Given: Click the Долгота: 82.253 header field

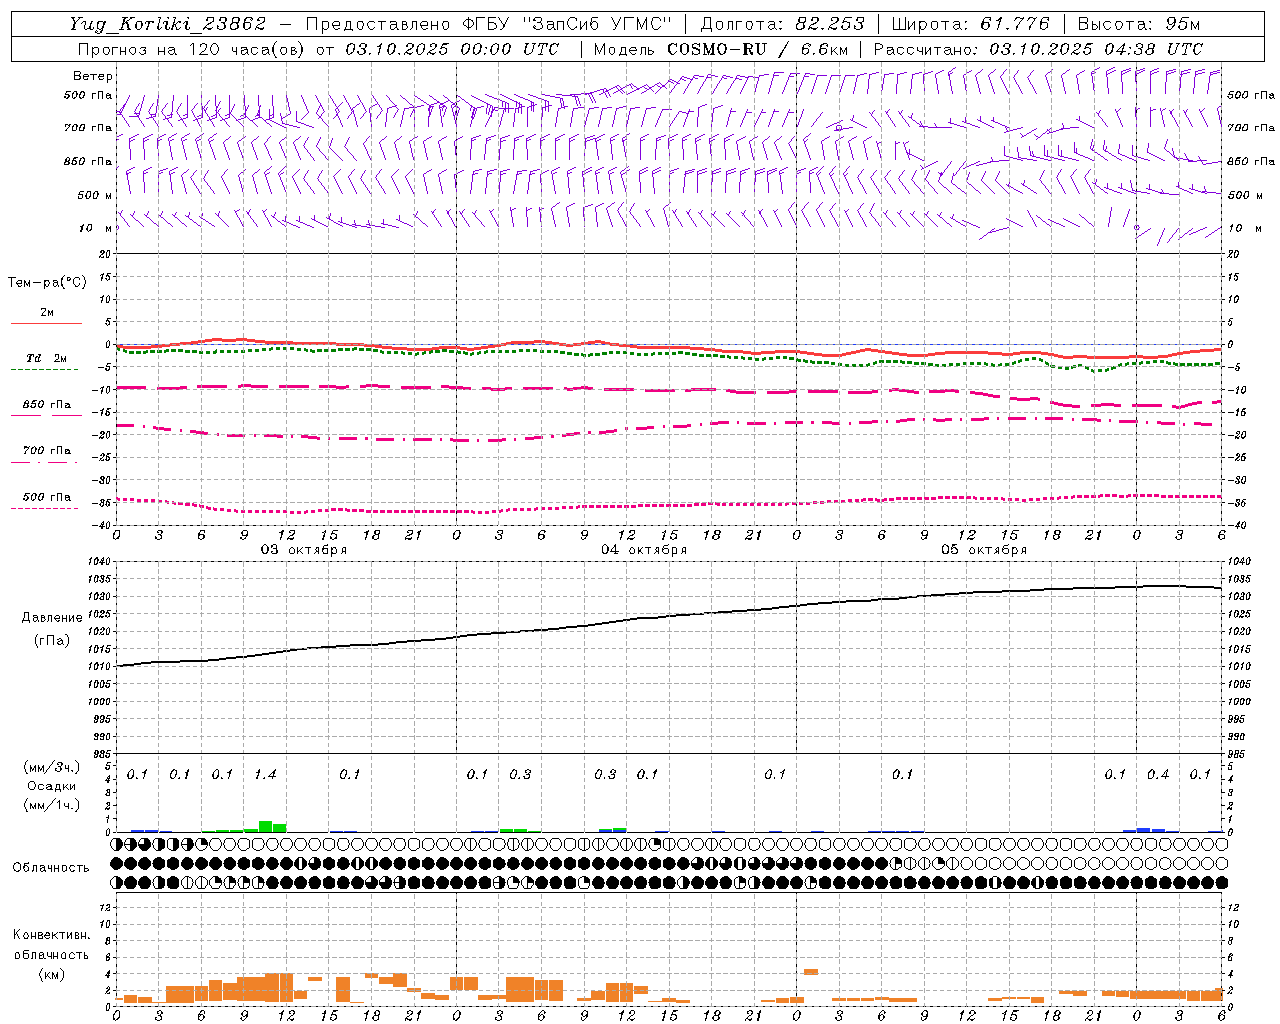Looking at the screenshot, I should pyautogui.click(x=782, y=24).
